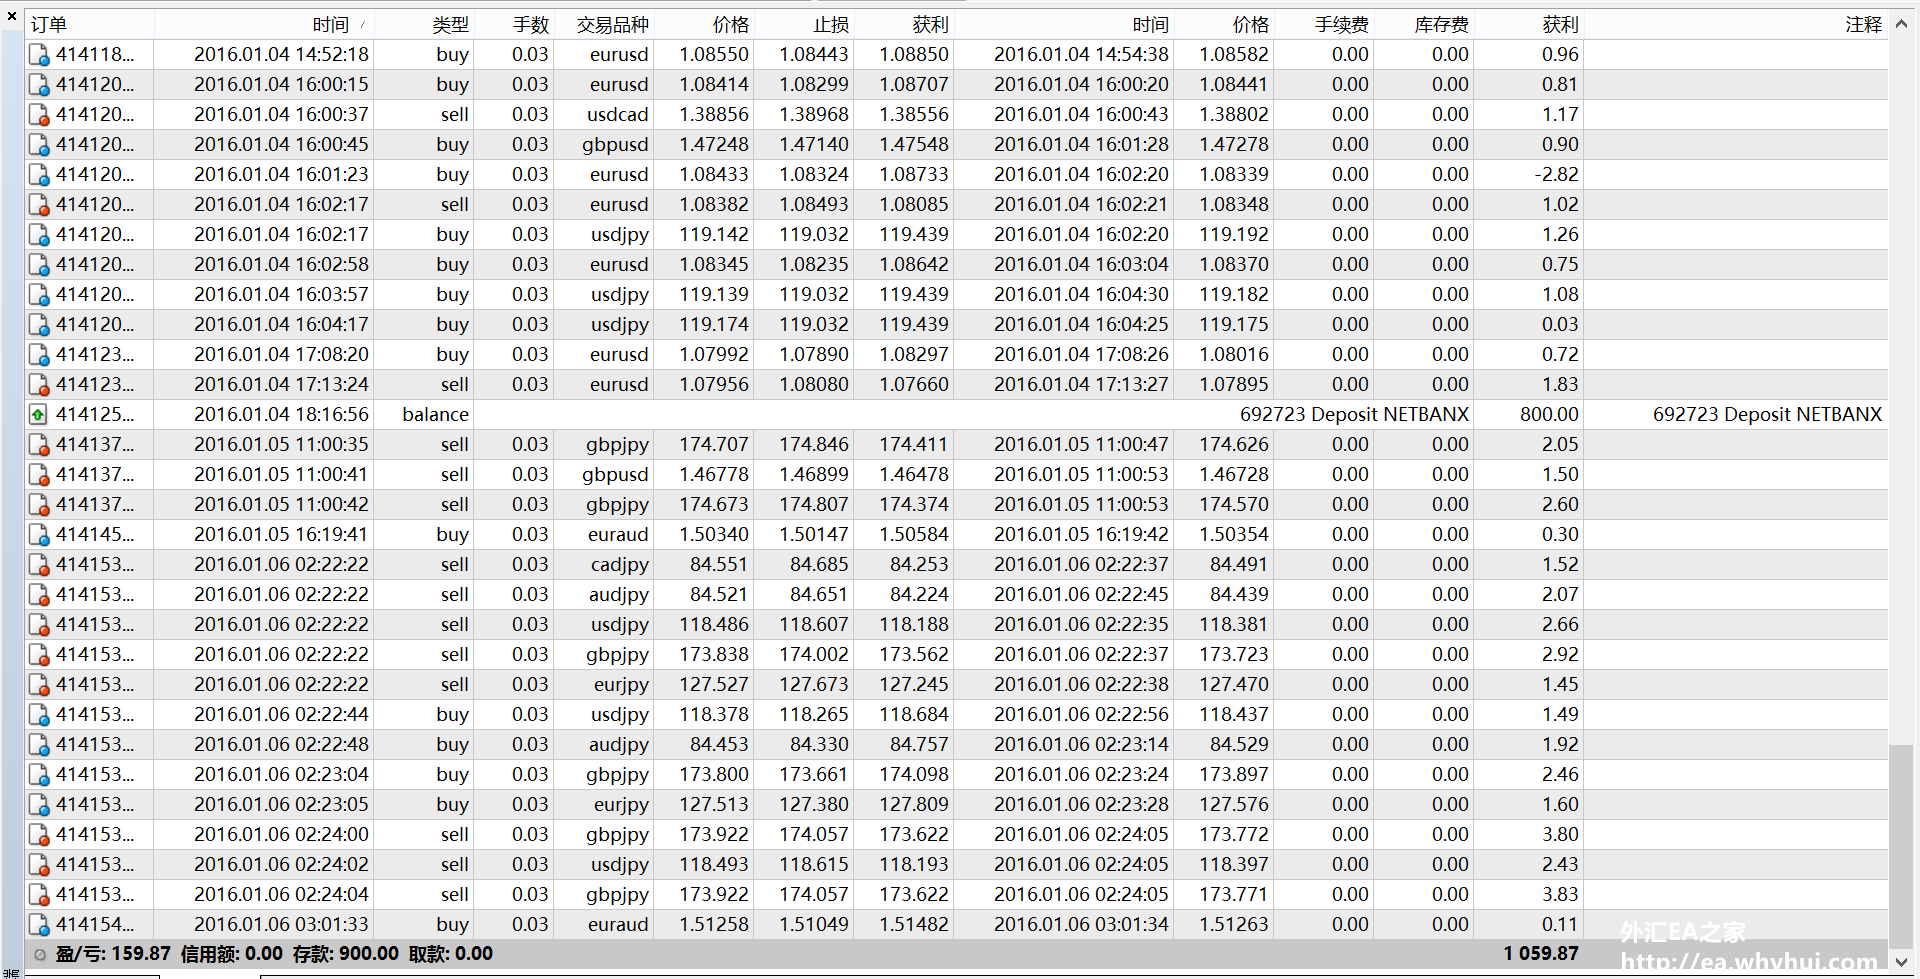Screen dimensions: 1920x979
Task: Click the order icon for the 14:52:18 eurusd buy
Action: (x=39, y=55)
